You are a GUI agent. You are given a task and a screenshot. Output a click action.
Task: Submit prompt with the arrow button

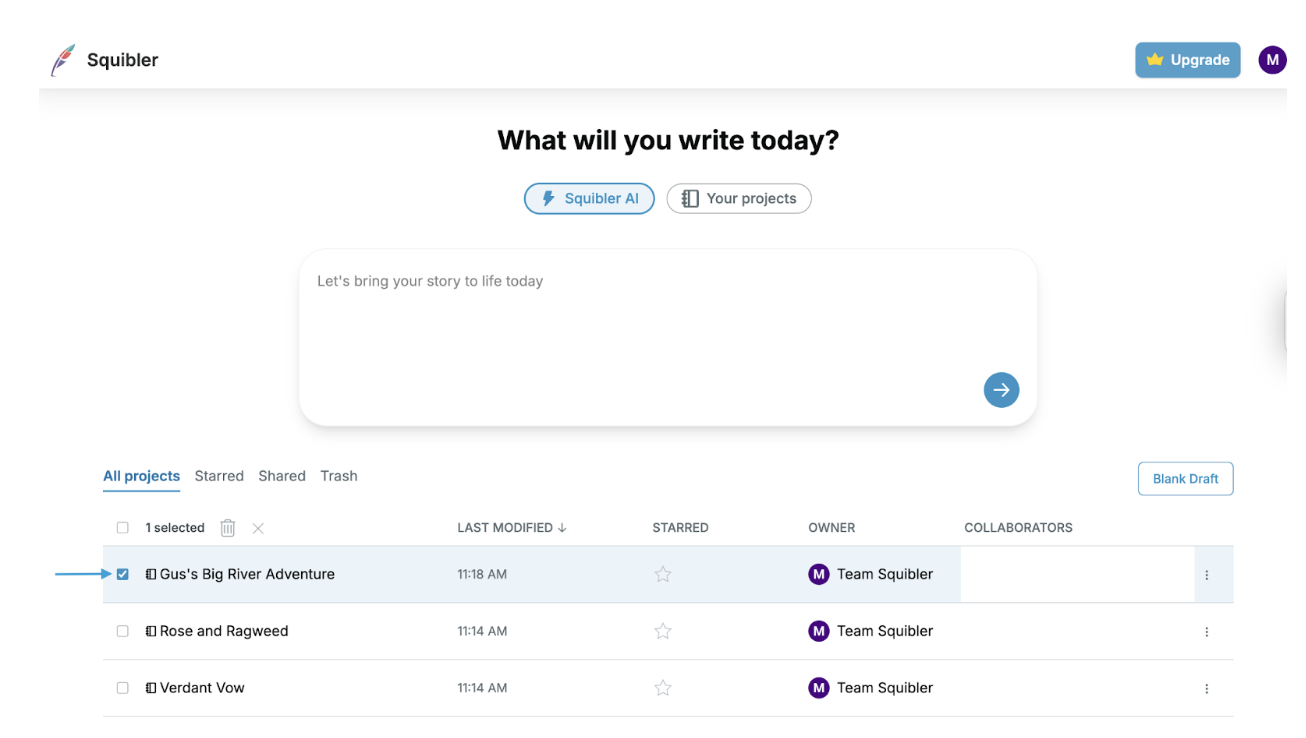1001,390
